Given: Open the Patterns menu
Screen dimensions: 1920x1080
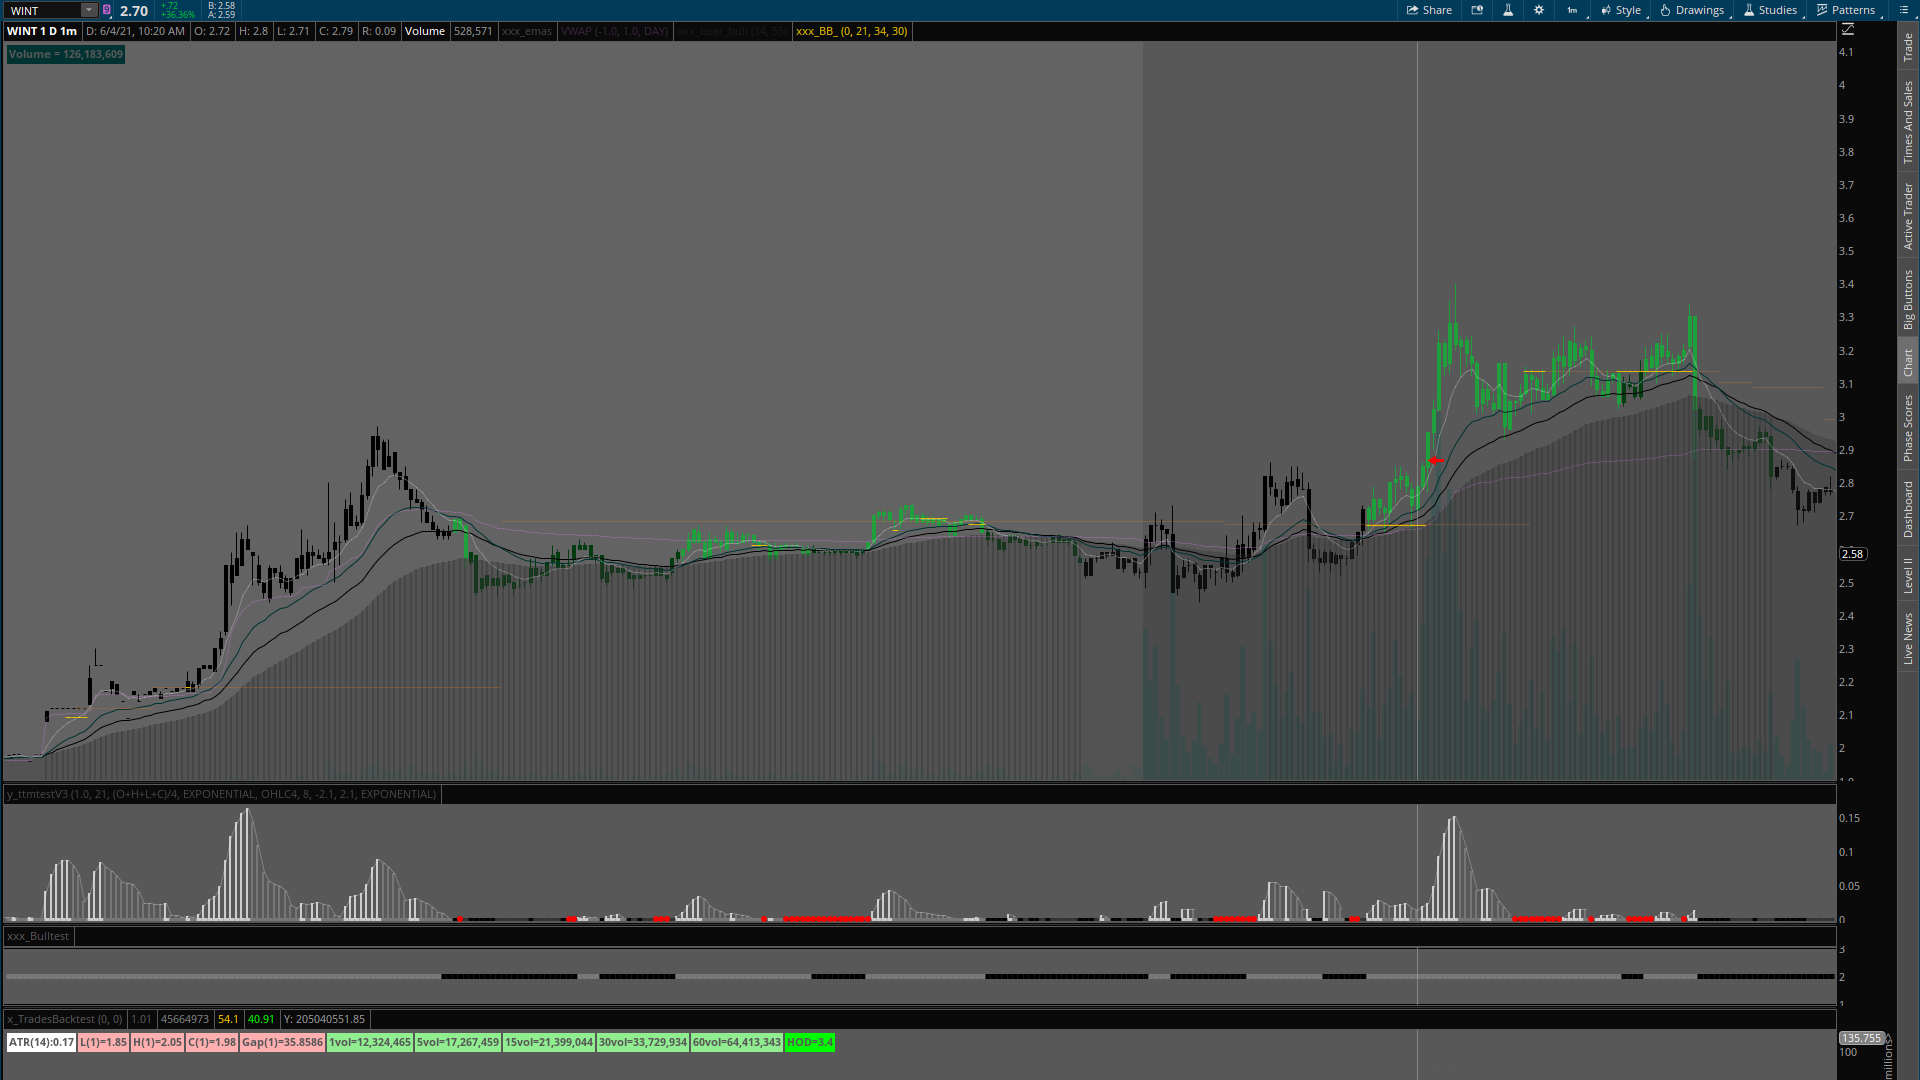Looking at the screenshot, I should (1846, 10).
